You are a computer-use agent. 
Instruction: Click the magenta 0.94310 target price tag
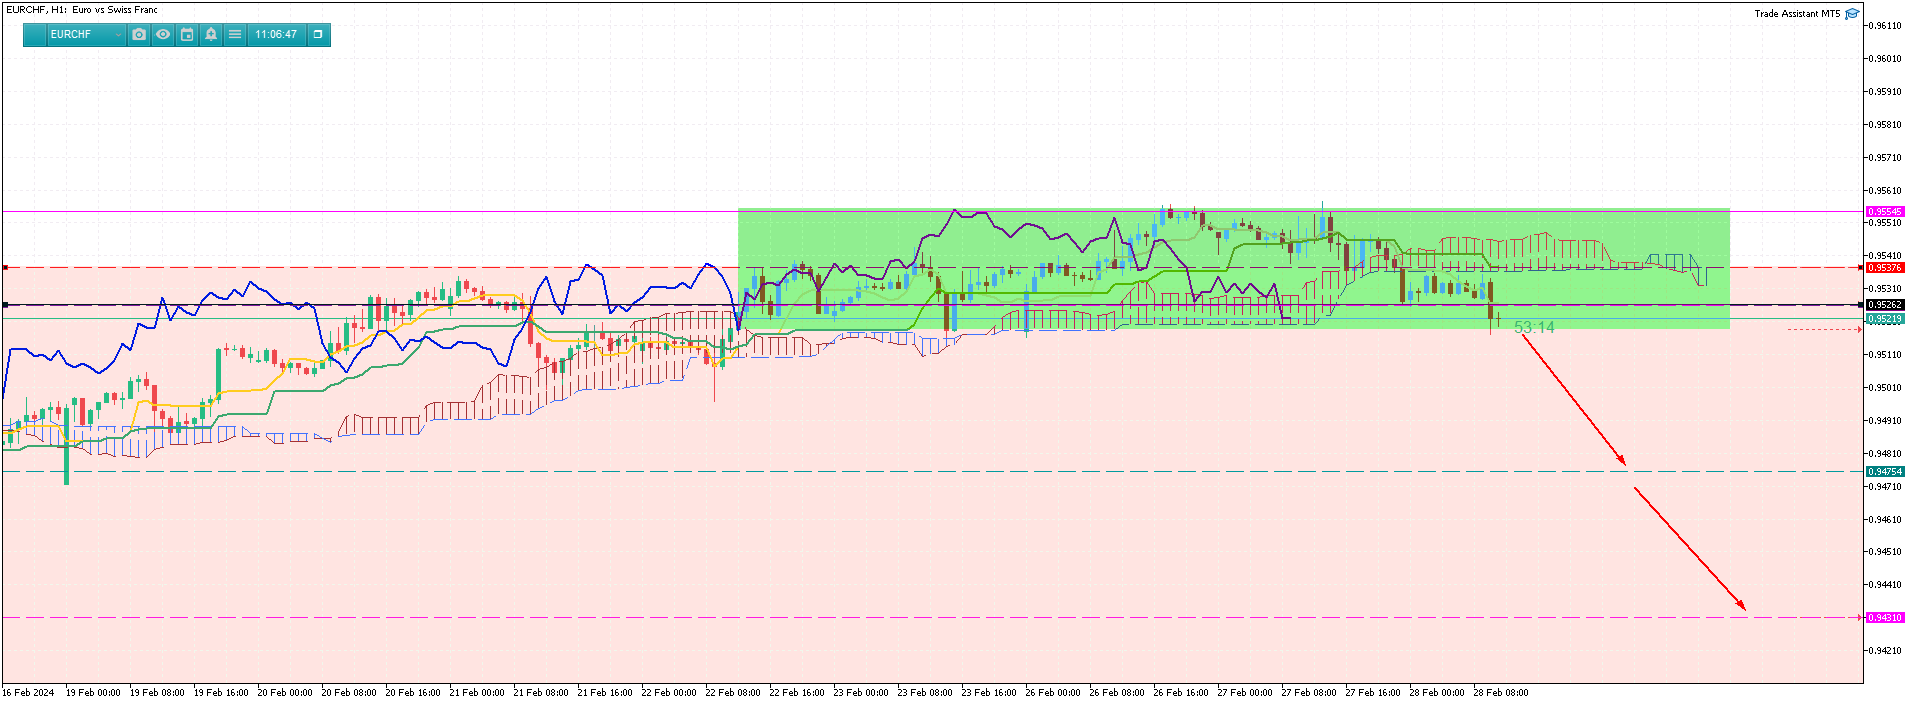pos(1885,618)
